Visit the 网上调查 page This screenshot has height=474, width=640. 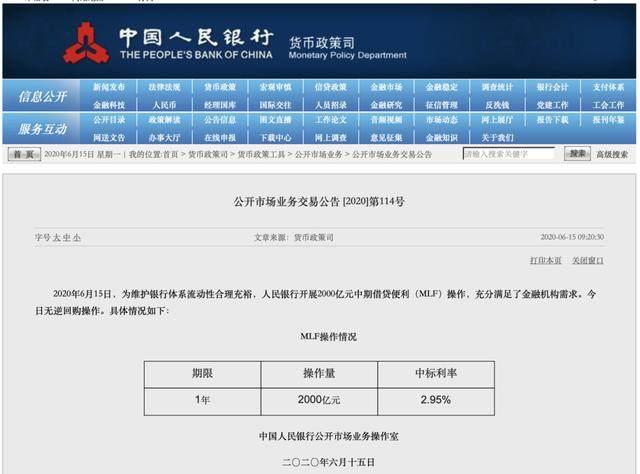tap(331, 138)
